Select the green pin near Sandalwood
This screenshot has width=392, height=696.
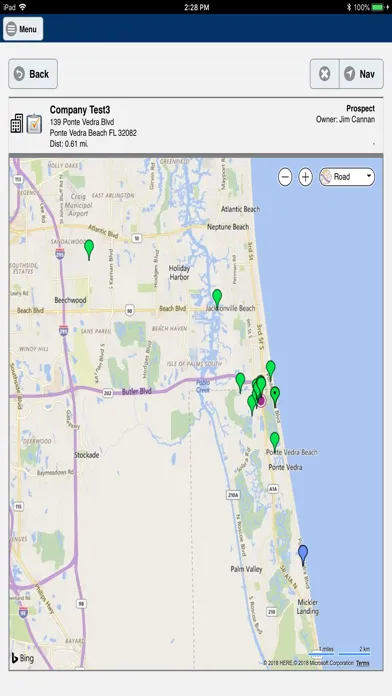[x=89, y=249]
